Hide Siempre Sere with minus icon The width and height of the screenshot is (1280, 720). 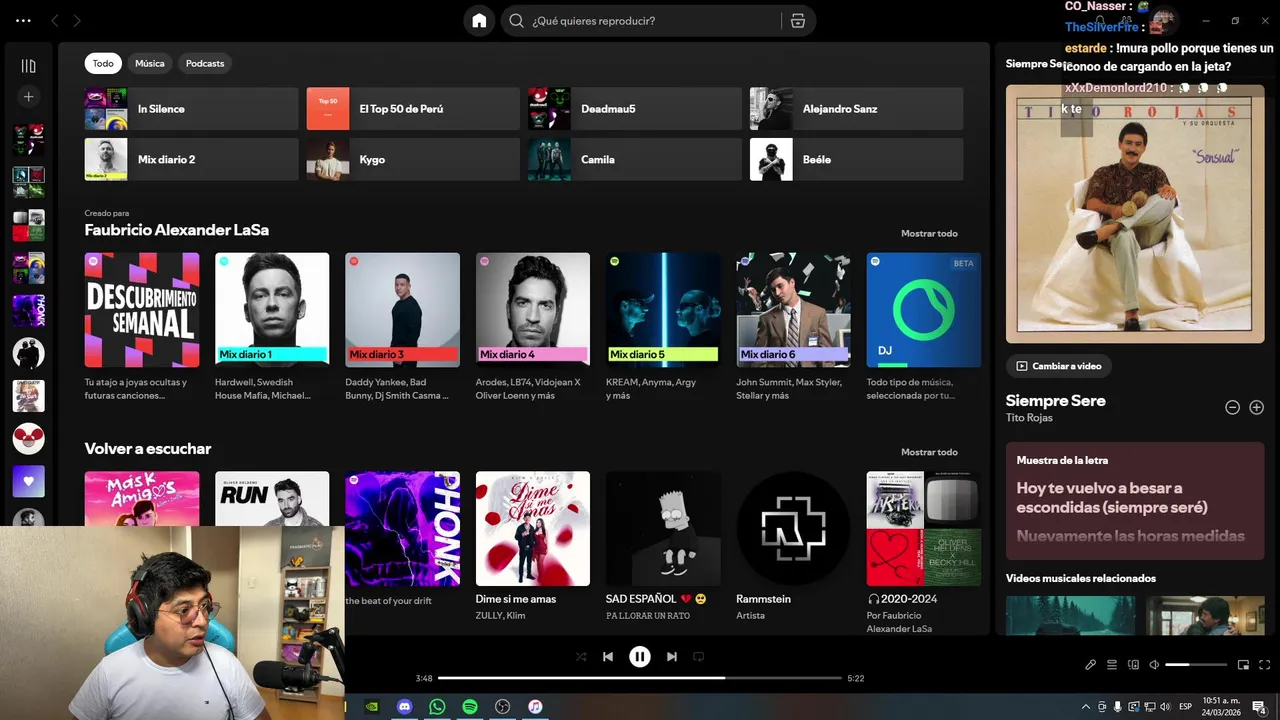click(1232, 407)
